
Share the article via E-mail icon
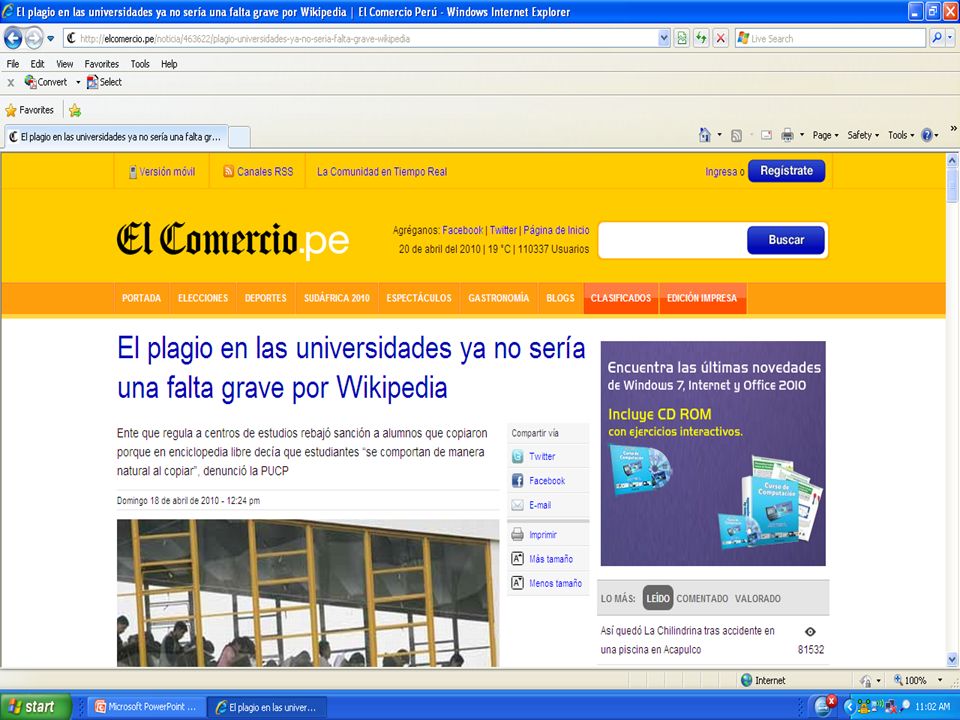[x=517, y=505]
